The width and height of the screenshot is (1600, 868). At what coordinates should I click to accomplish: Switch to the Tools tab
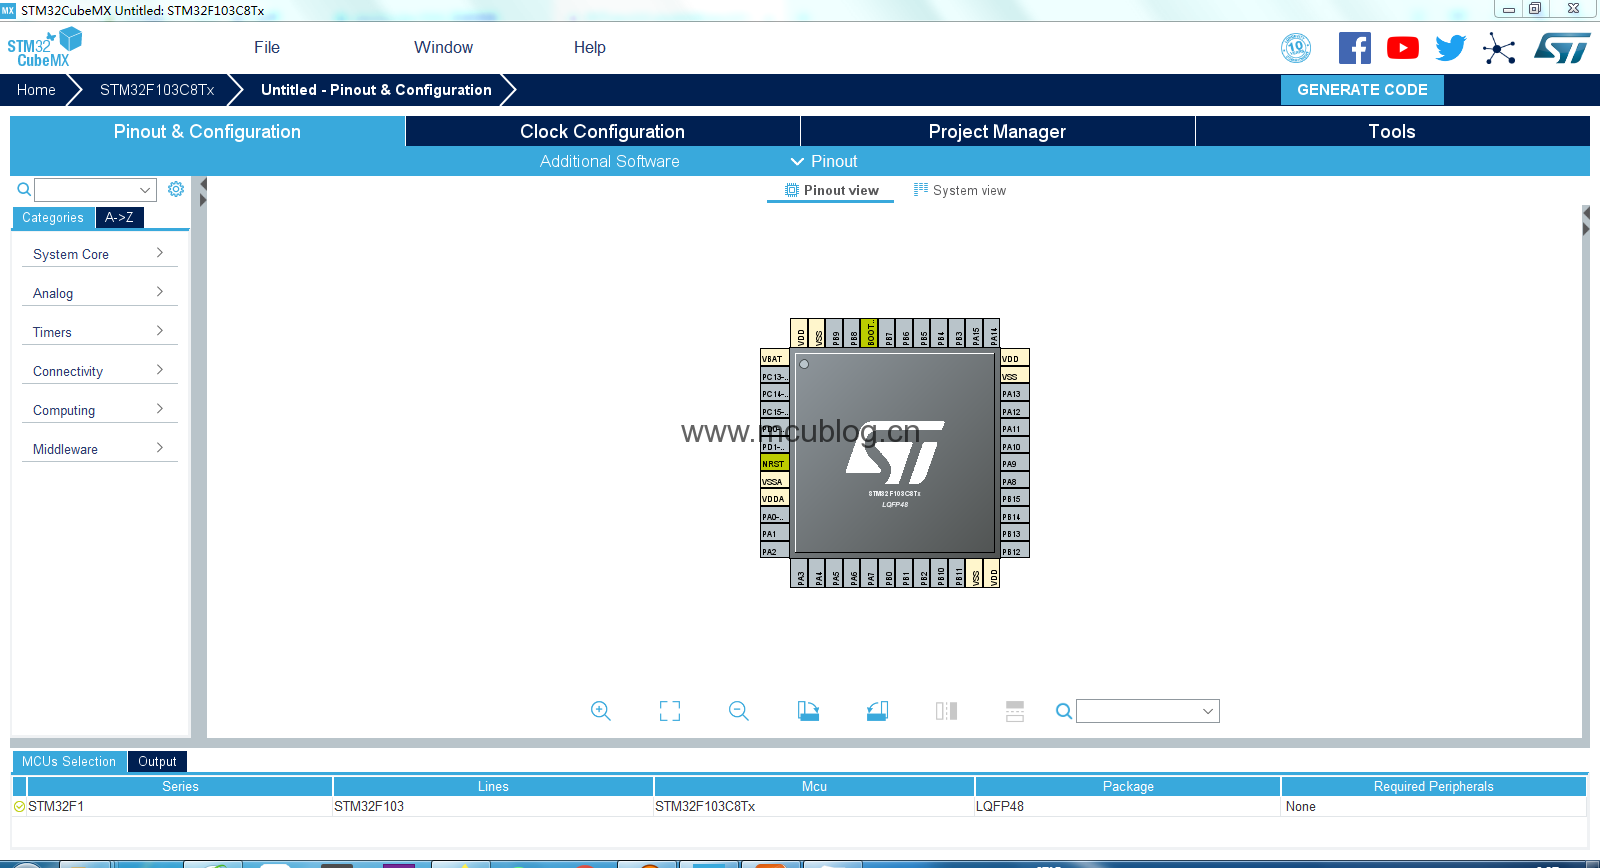1392,131
